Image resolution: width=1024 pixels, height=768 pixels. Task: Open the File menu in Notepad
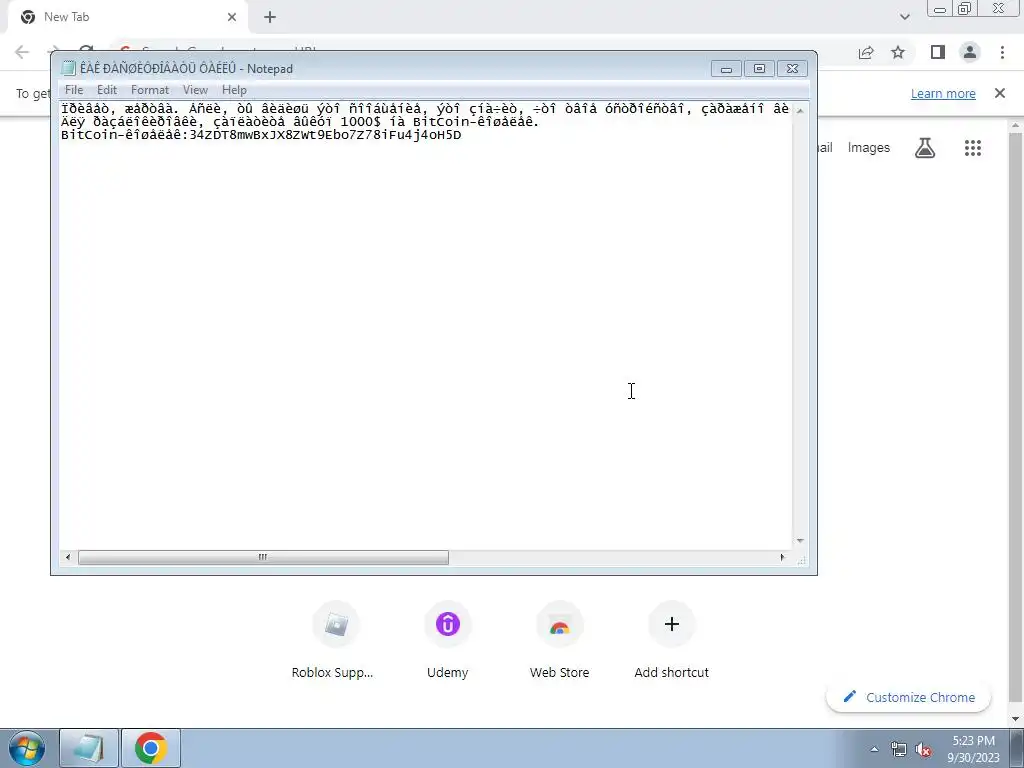[x=74, y=89]
